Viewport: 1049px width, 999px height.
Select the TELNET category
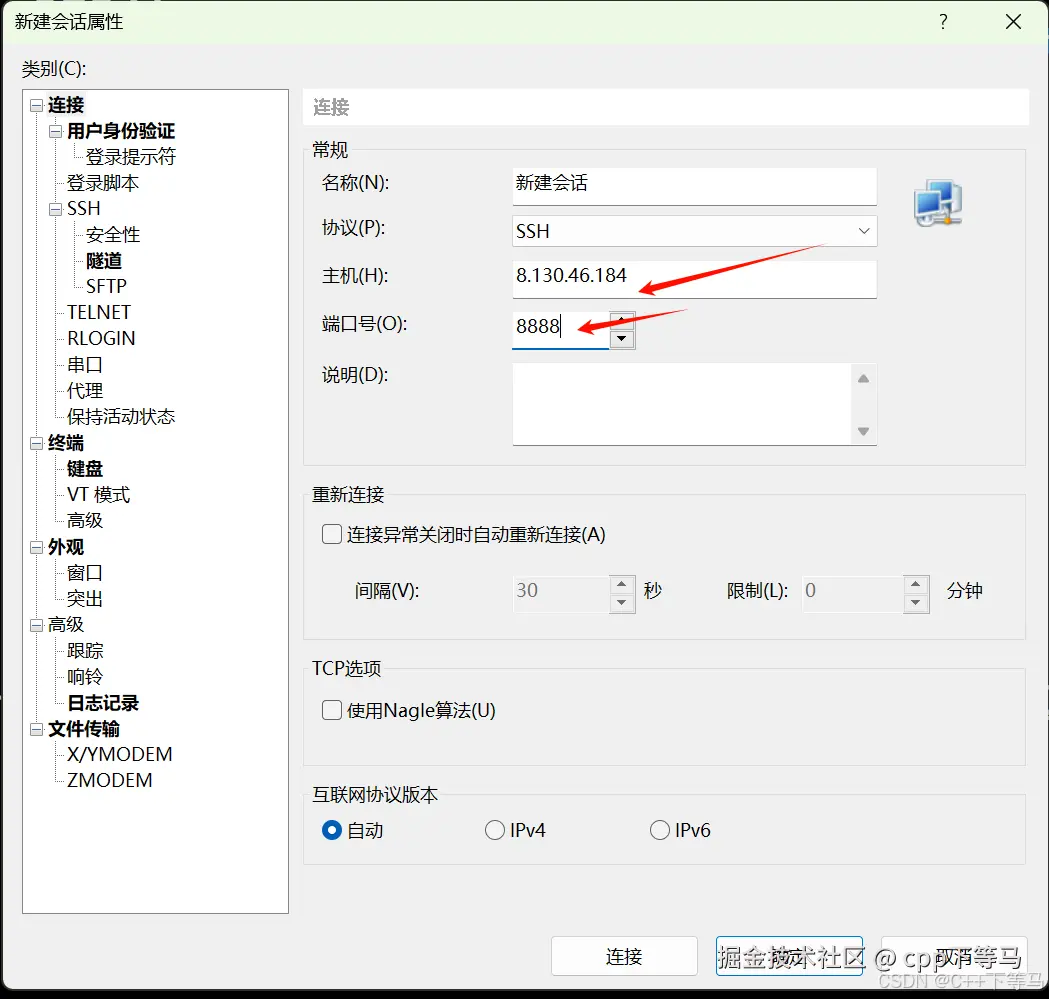pyautogui.click(x=97, y=312)
